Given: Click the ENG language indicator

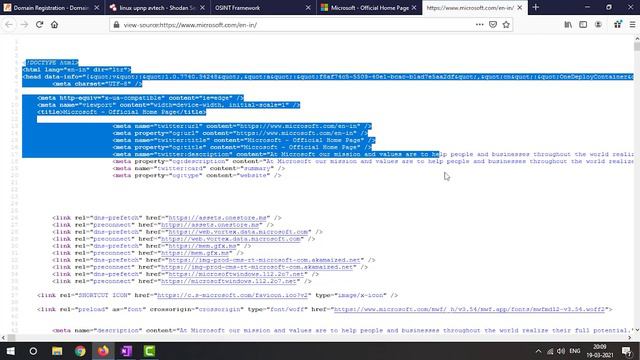Looking at the screenshot, I should click(x=575, y=351).
